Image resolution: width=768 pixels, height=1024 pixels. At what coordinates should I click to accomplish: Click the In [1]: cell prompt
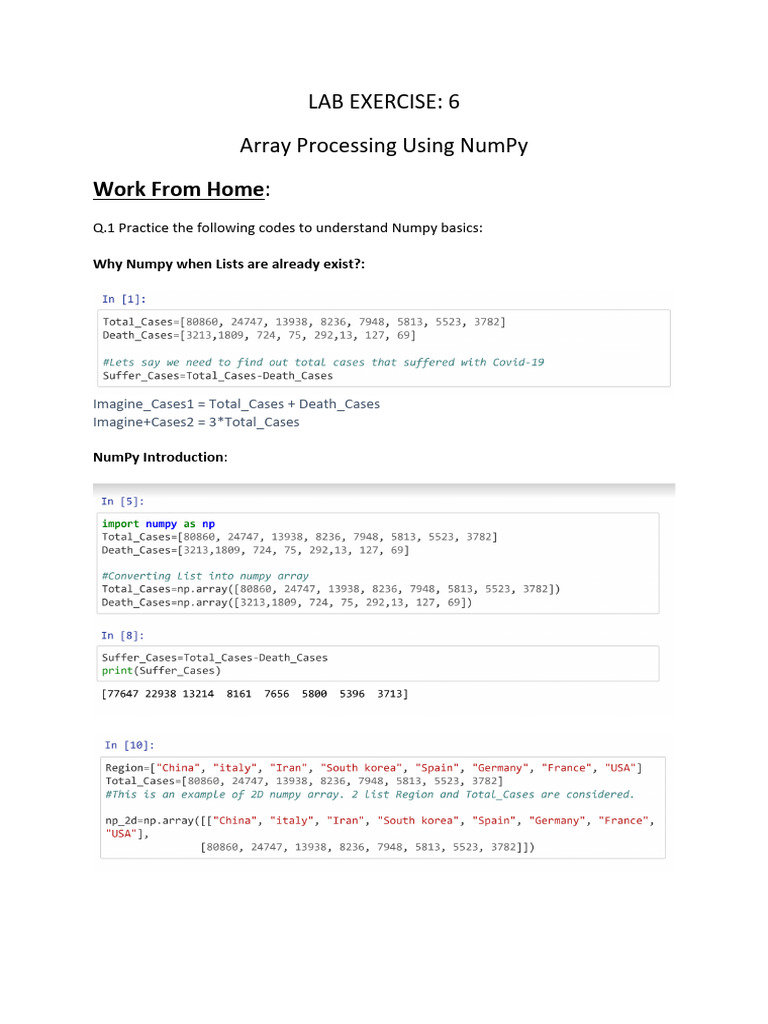point(124,298)
